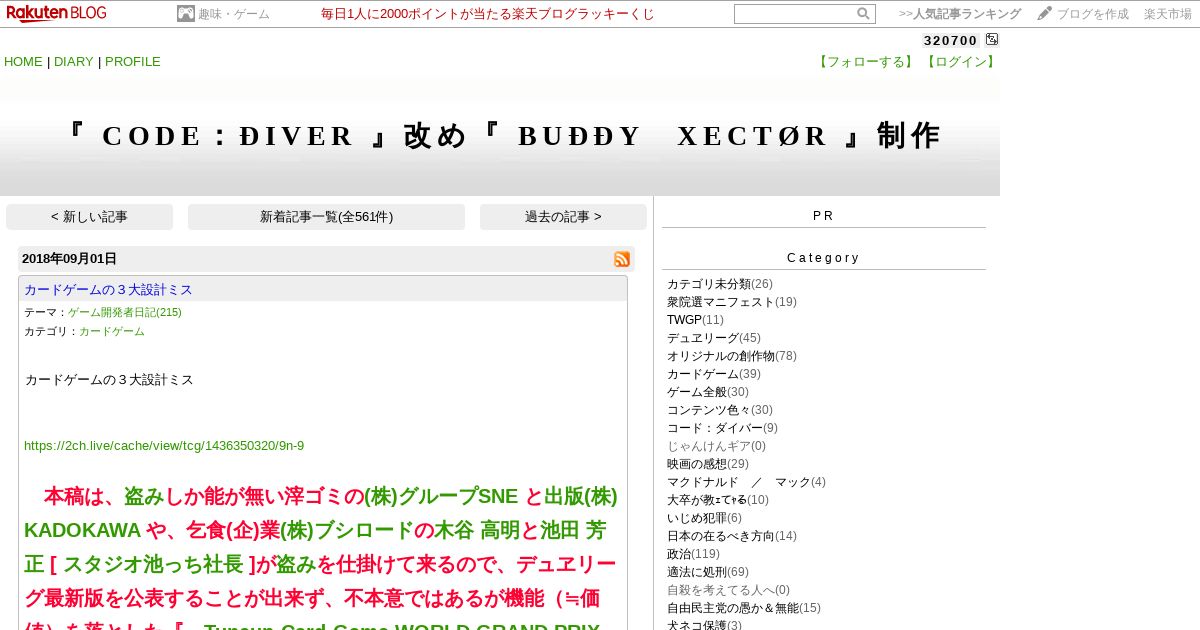Open category 大卒が教ｪてゃる(10)
The height and width of the screenshot is (630, 1200).
tap(718, 500)
